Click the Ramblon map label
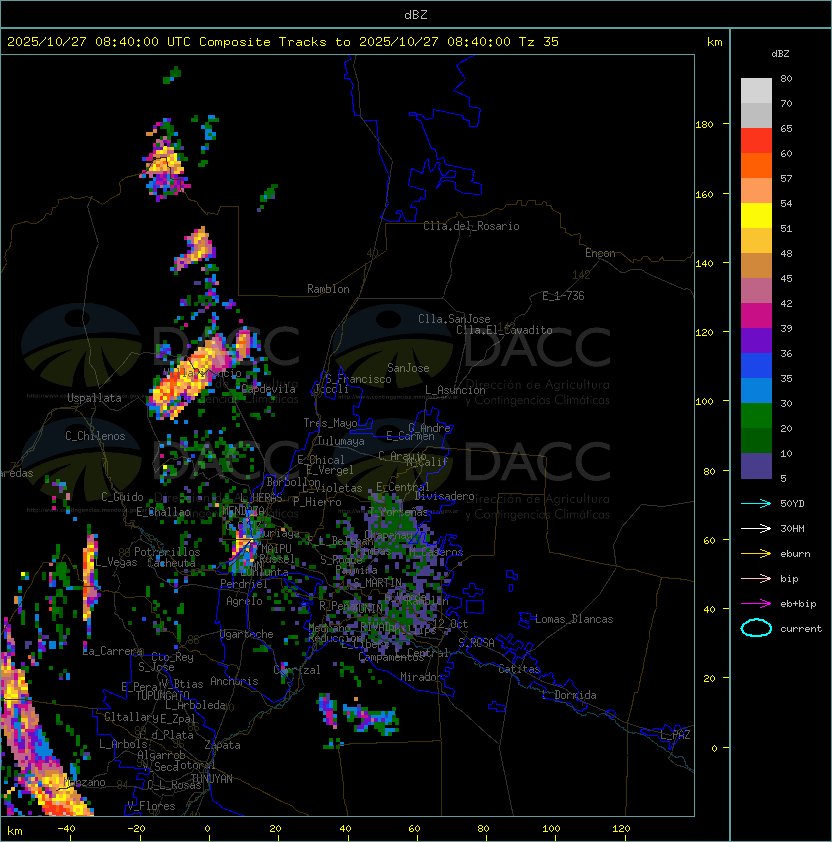This screenshot has width=832, height=842. [x=328, y=289]
